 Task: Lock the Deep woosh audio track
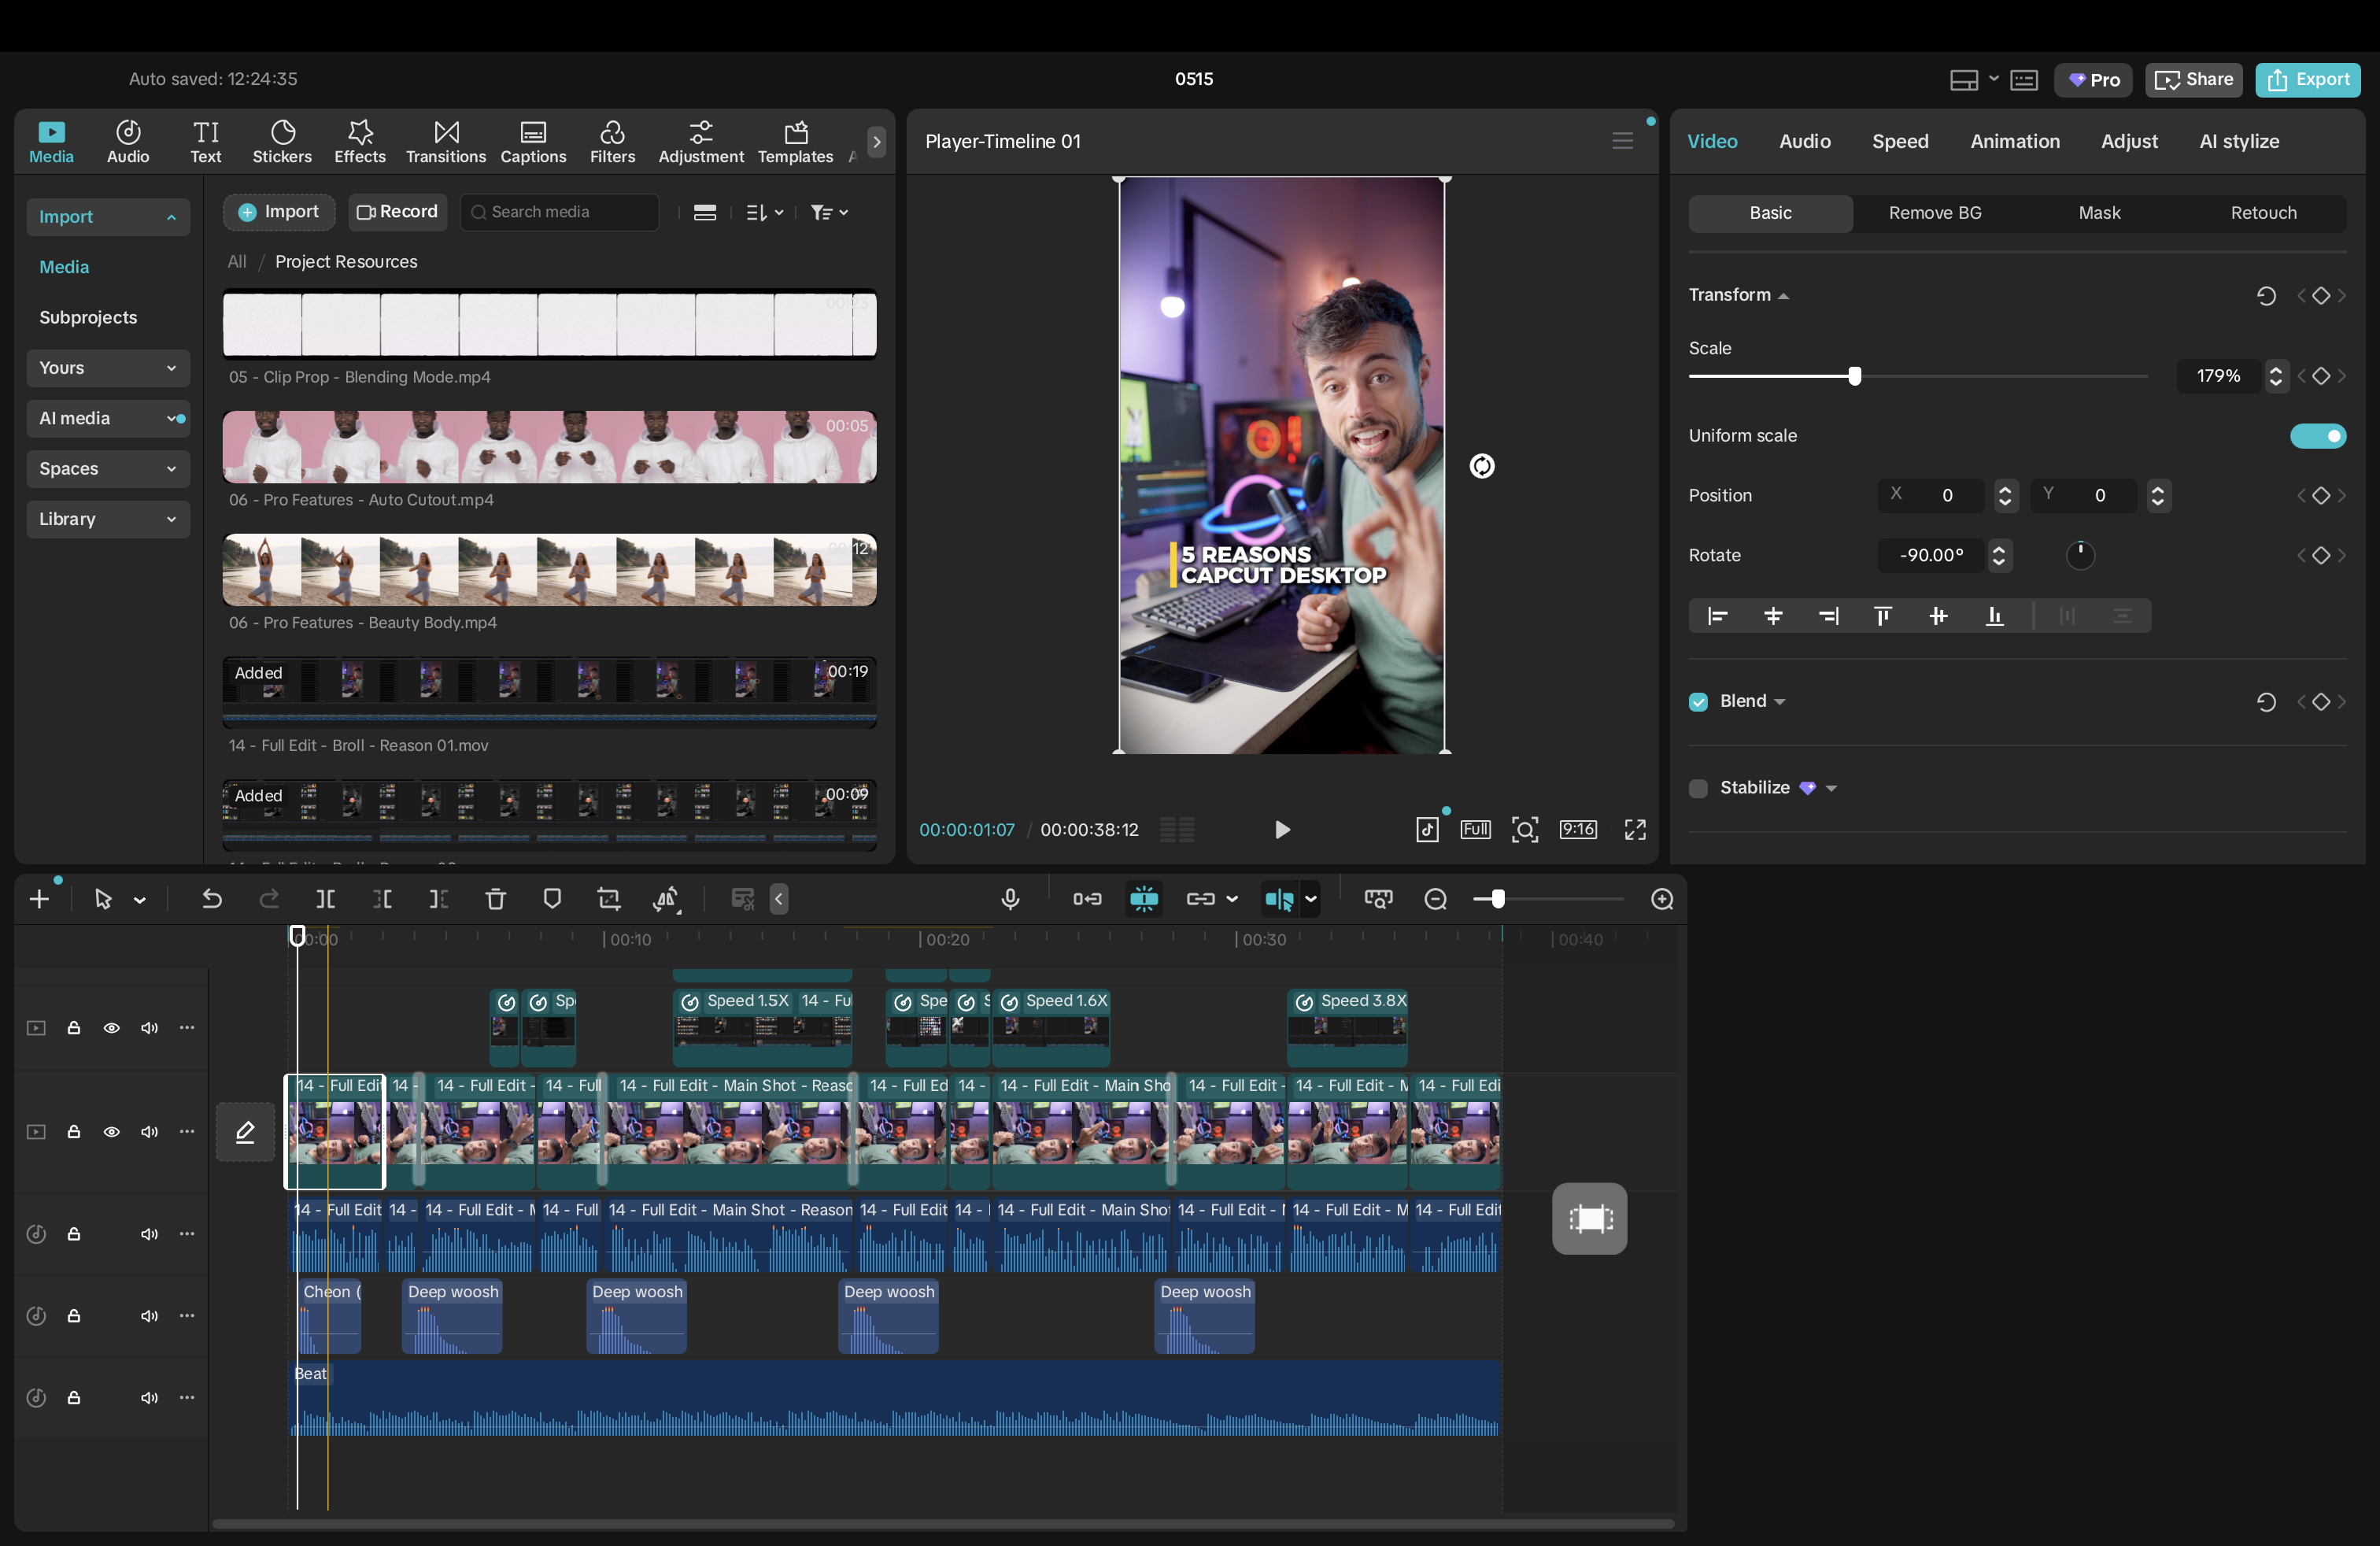73,1315
